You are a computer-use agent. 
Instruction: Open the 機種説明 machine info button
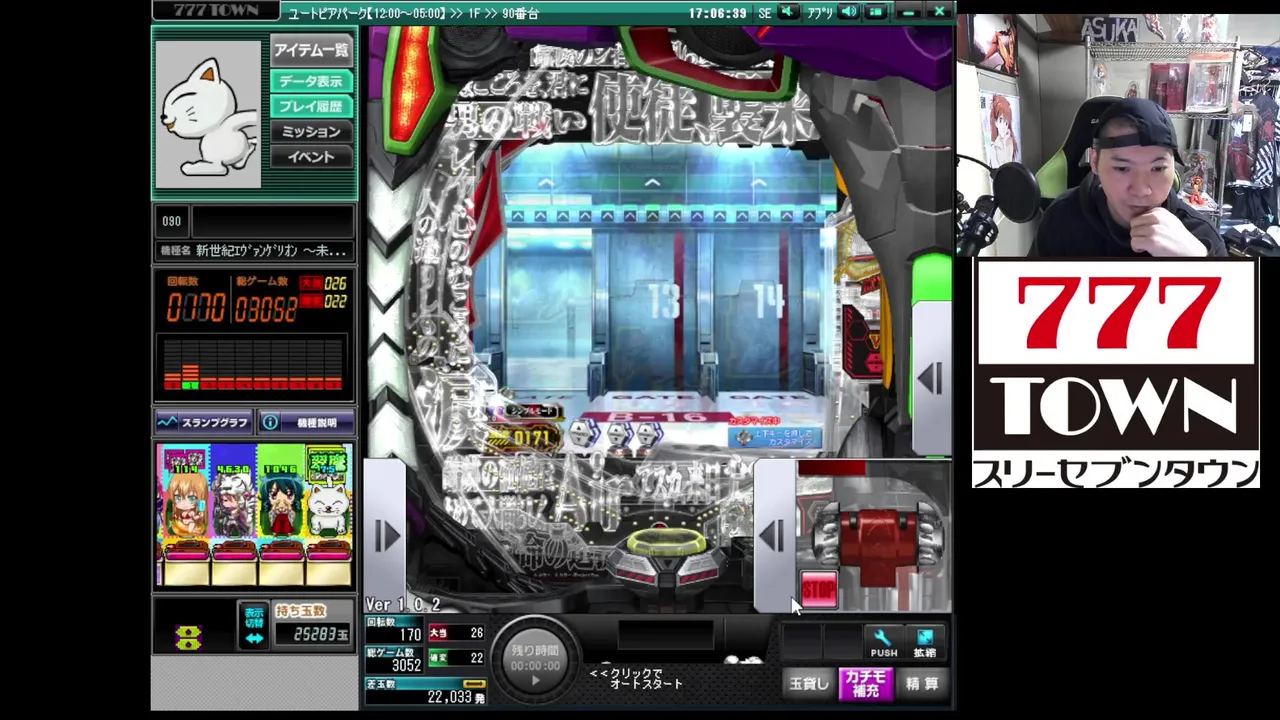click(306, 423)
